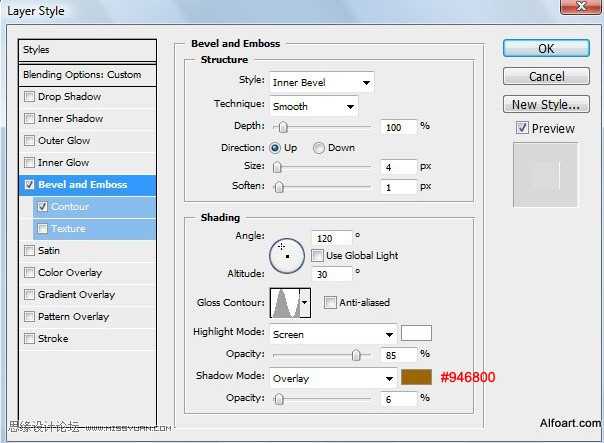The height and width of the screenshot is (443, 604).
Task: Click the OK button
Action: (545, 48)
